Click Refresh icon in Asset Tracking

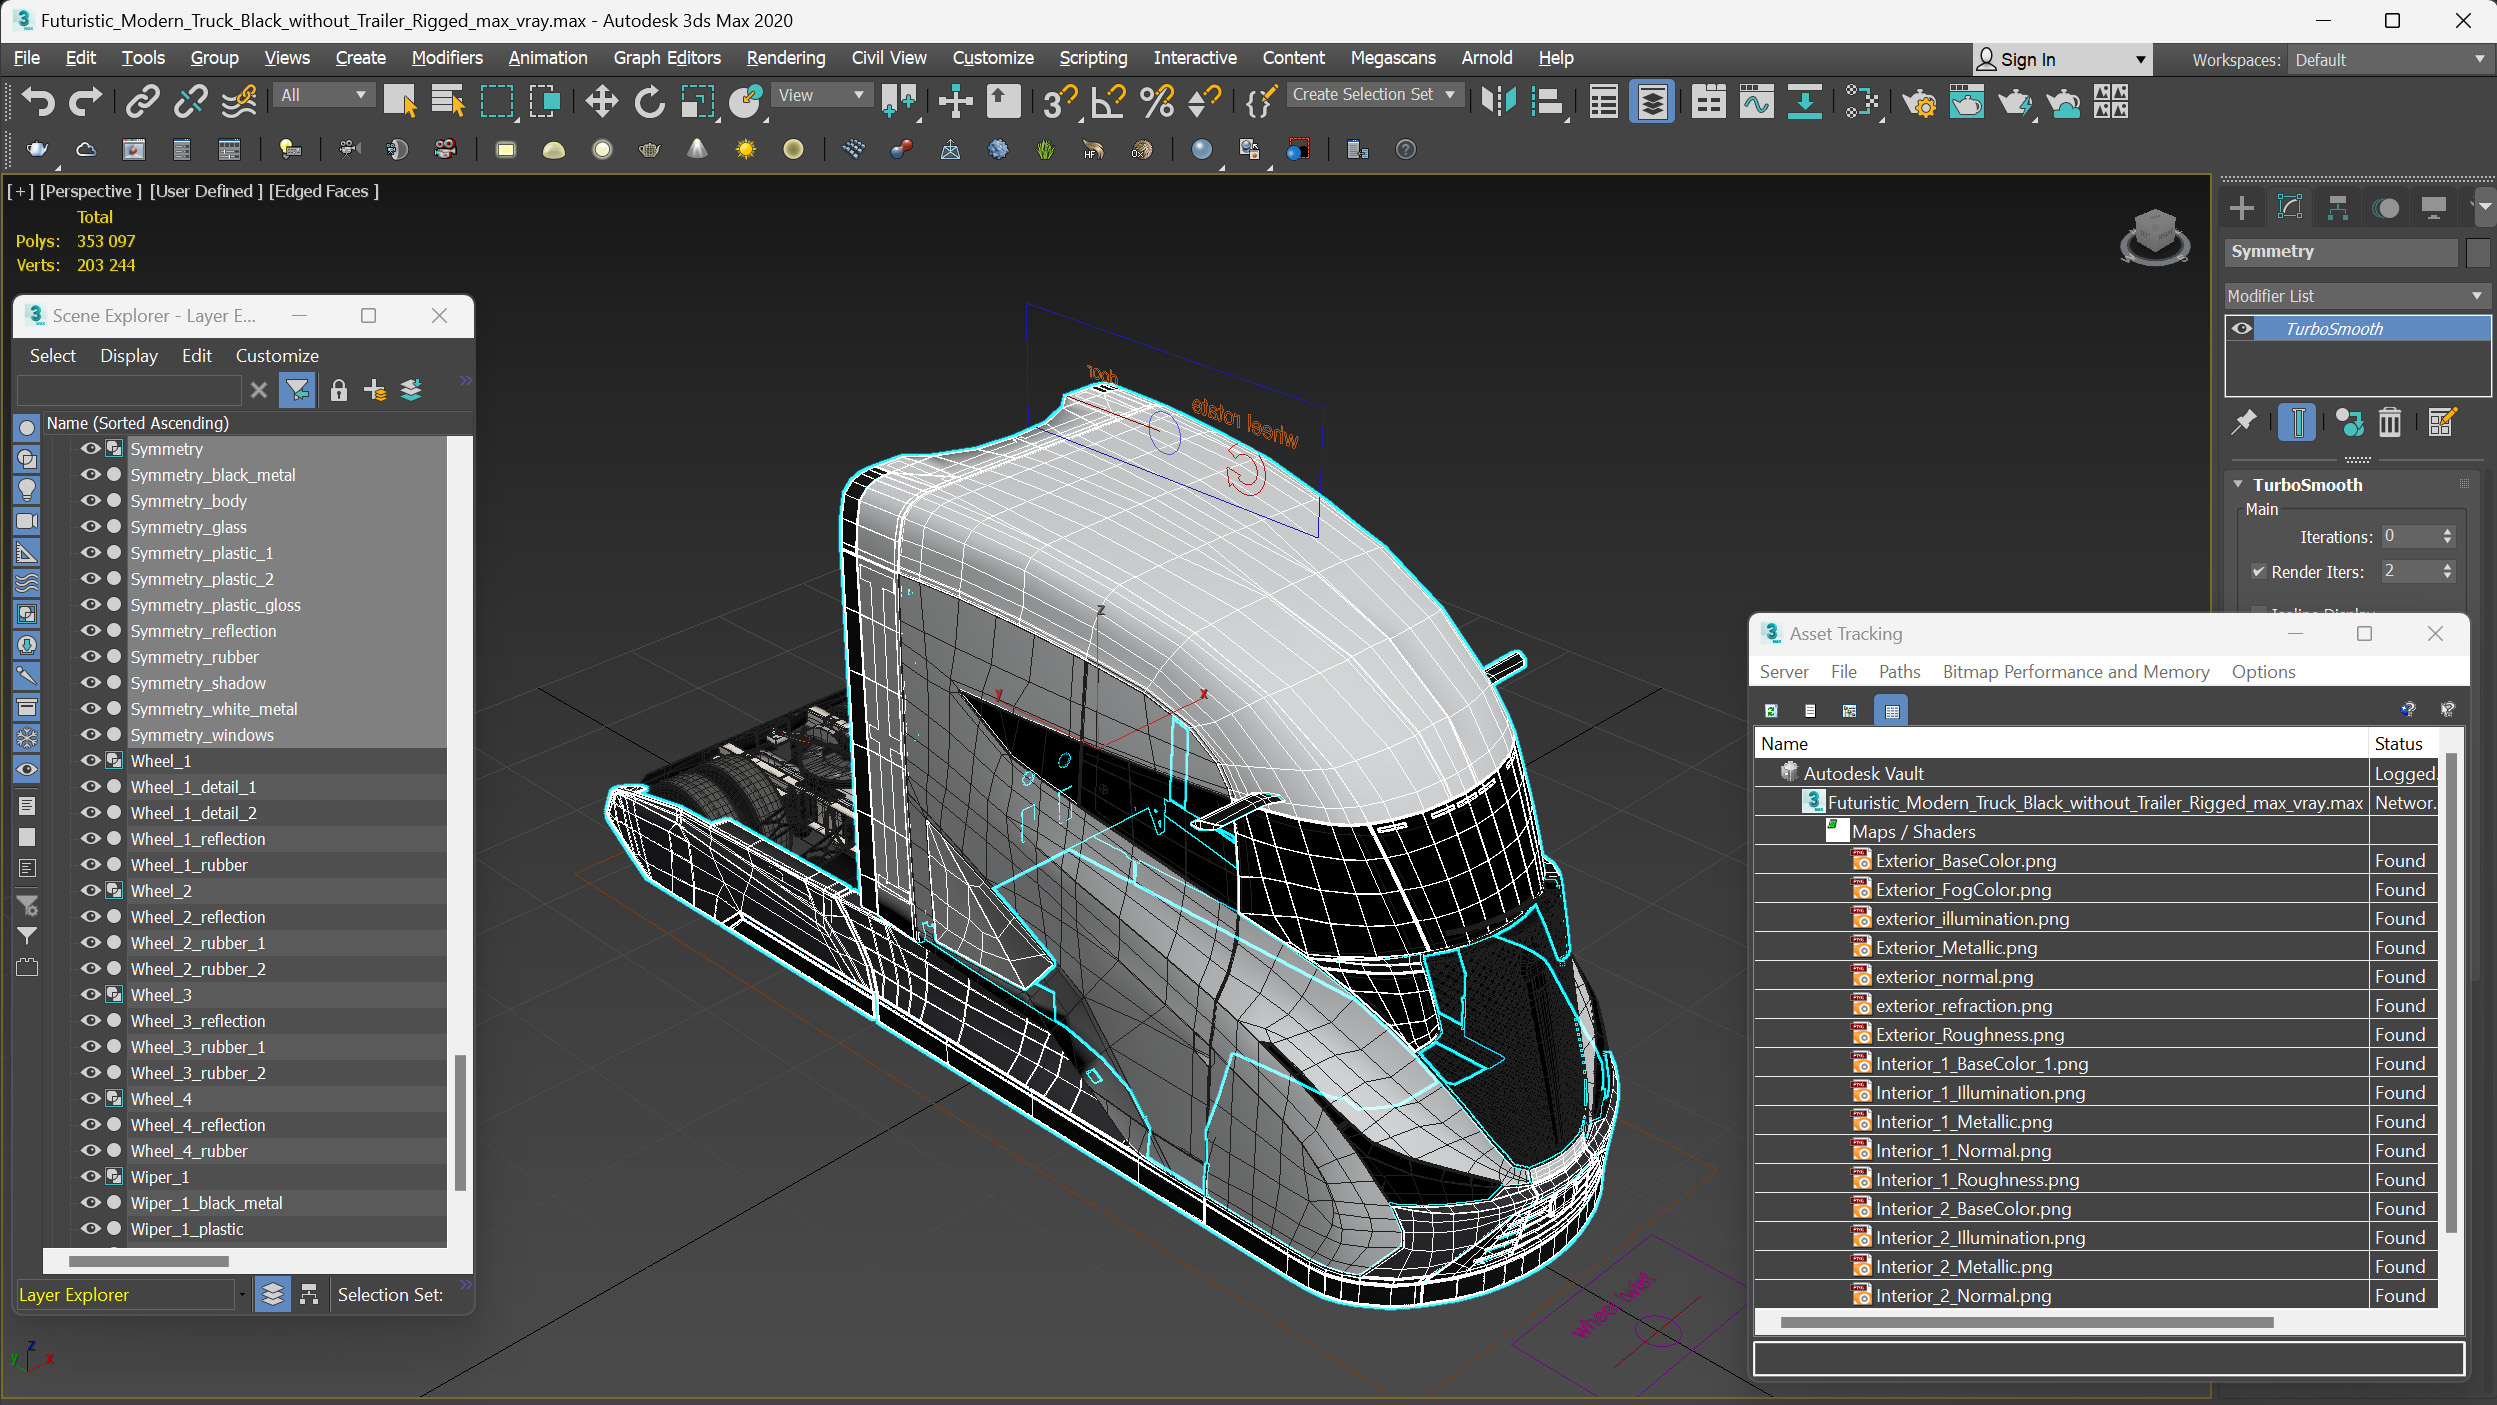coord(1771,710)
